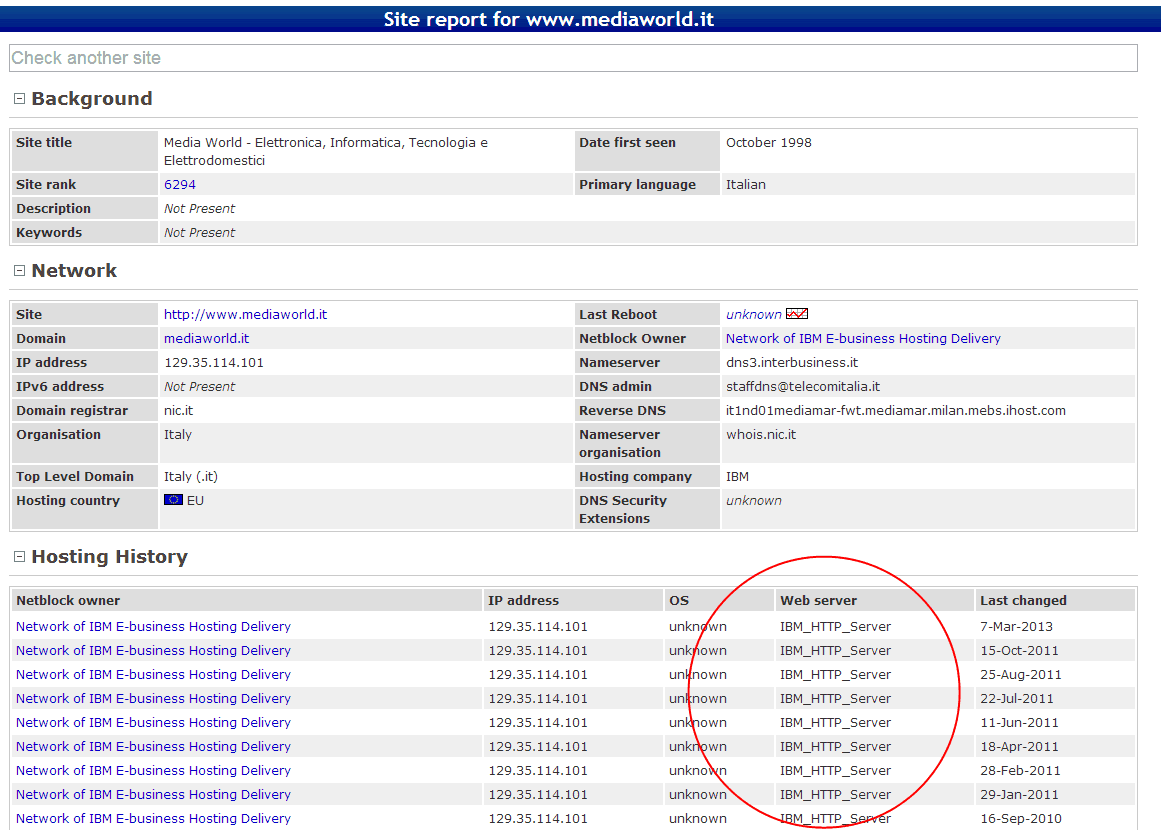
Task: Open the mediaworld.it domain link
Action: tap(207, 338)
